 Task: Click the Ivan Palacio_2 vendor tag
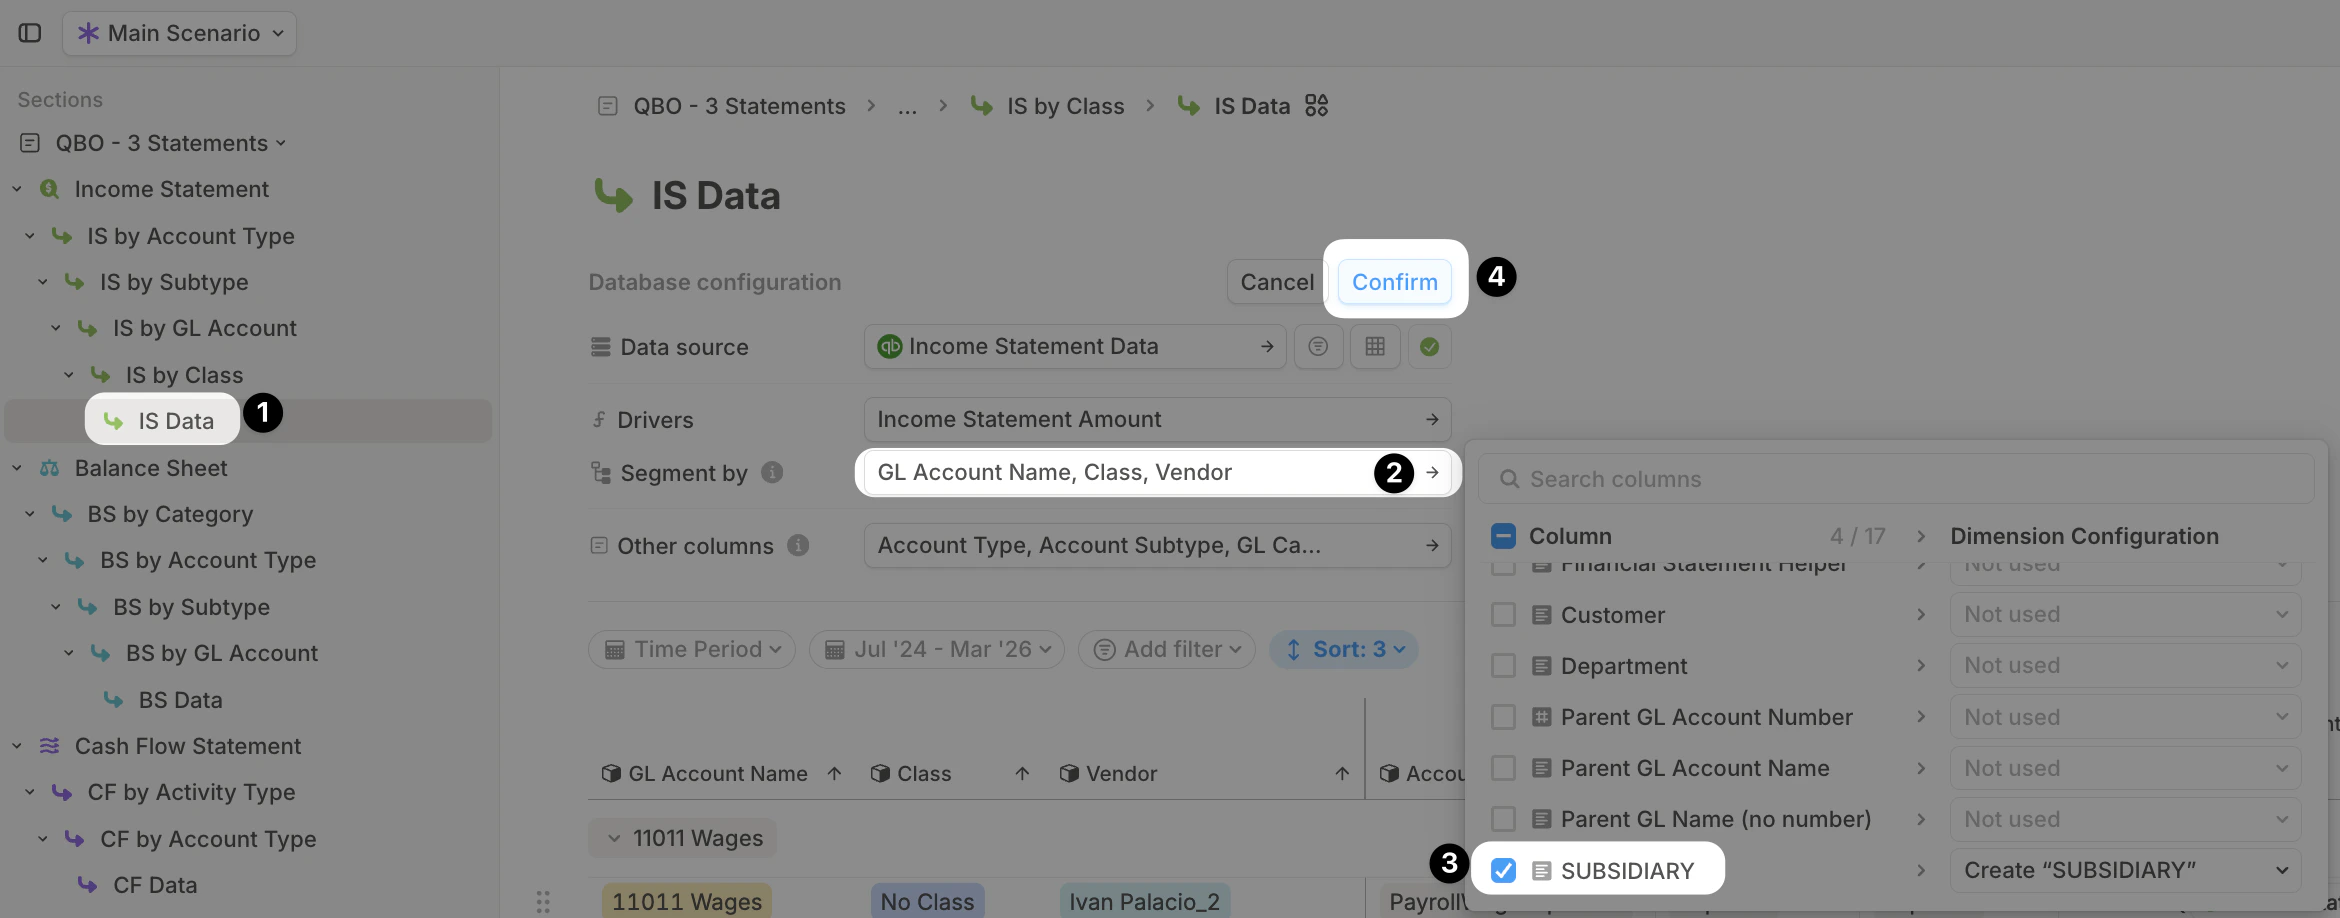click(x=1145, y=902)
